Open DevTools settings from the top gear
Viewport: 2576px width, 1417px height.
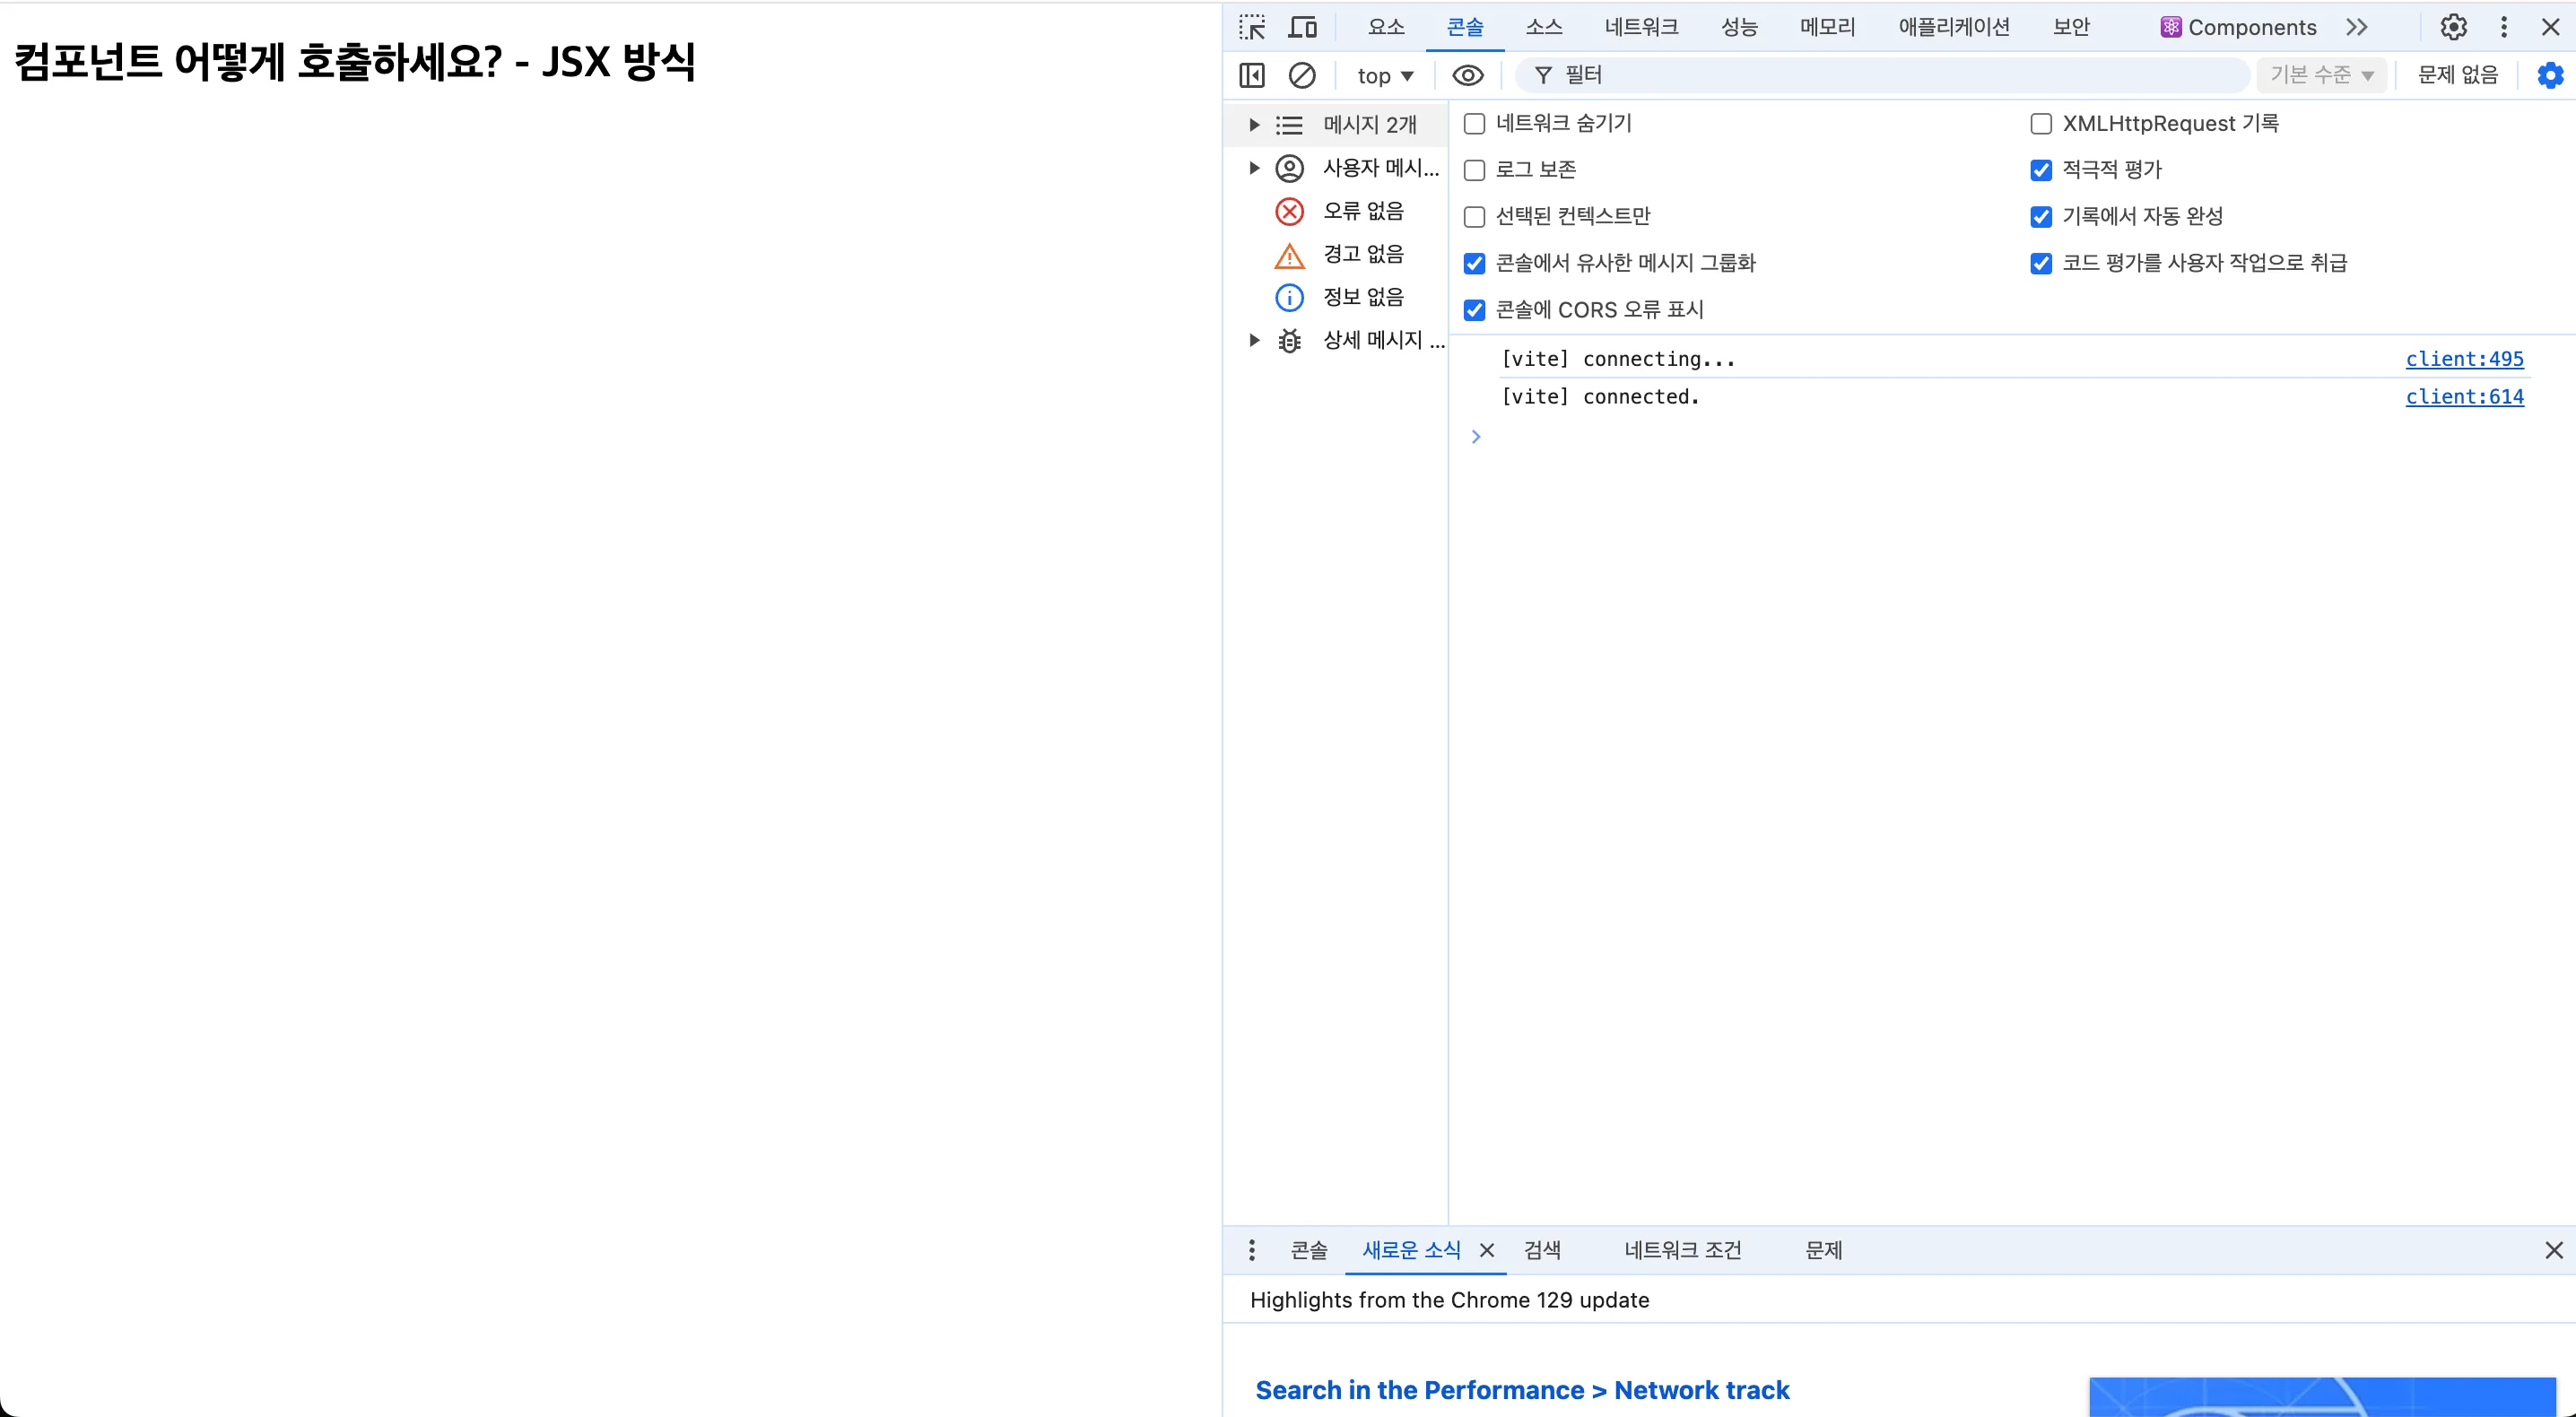pos(2452,27)
